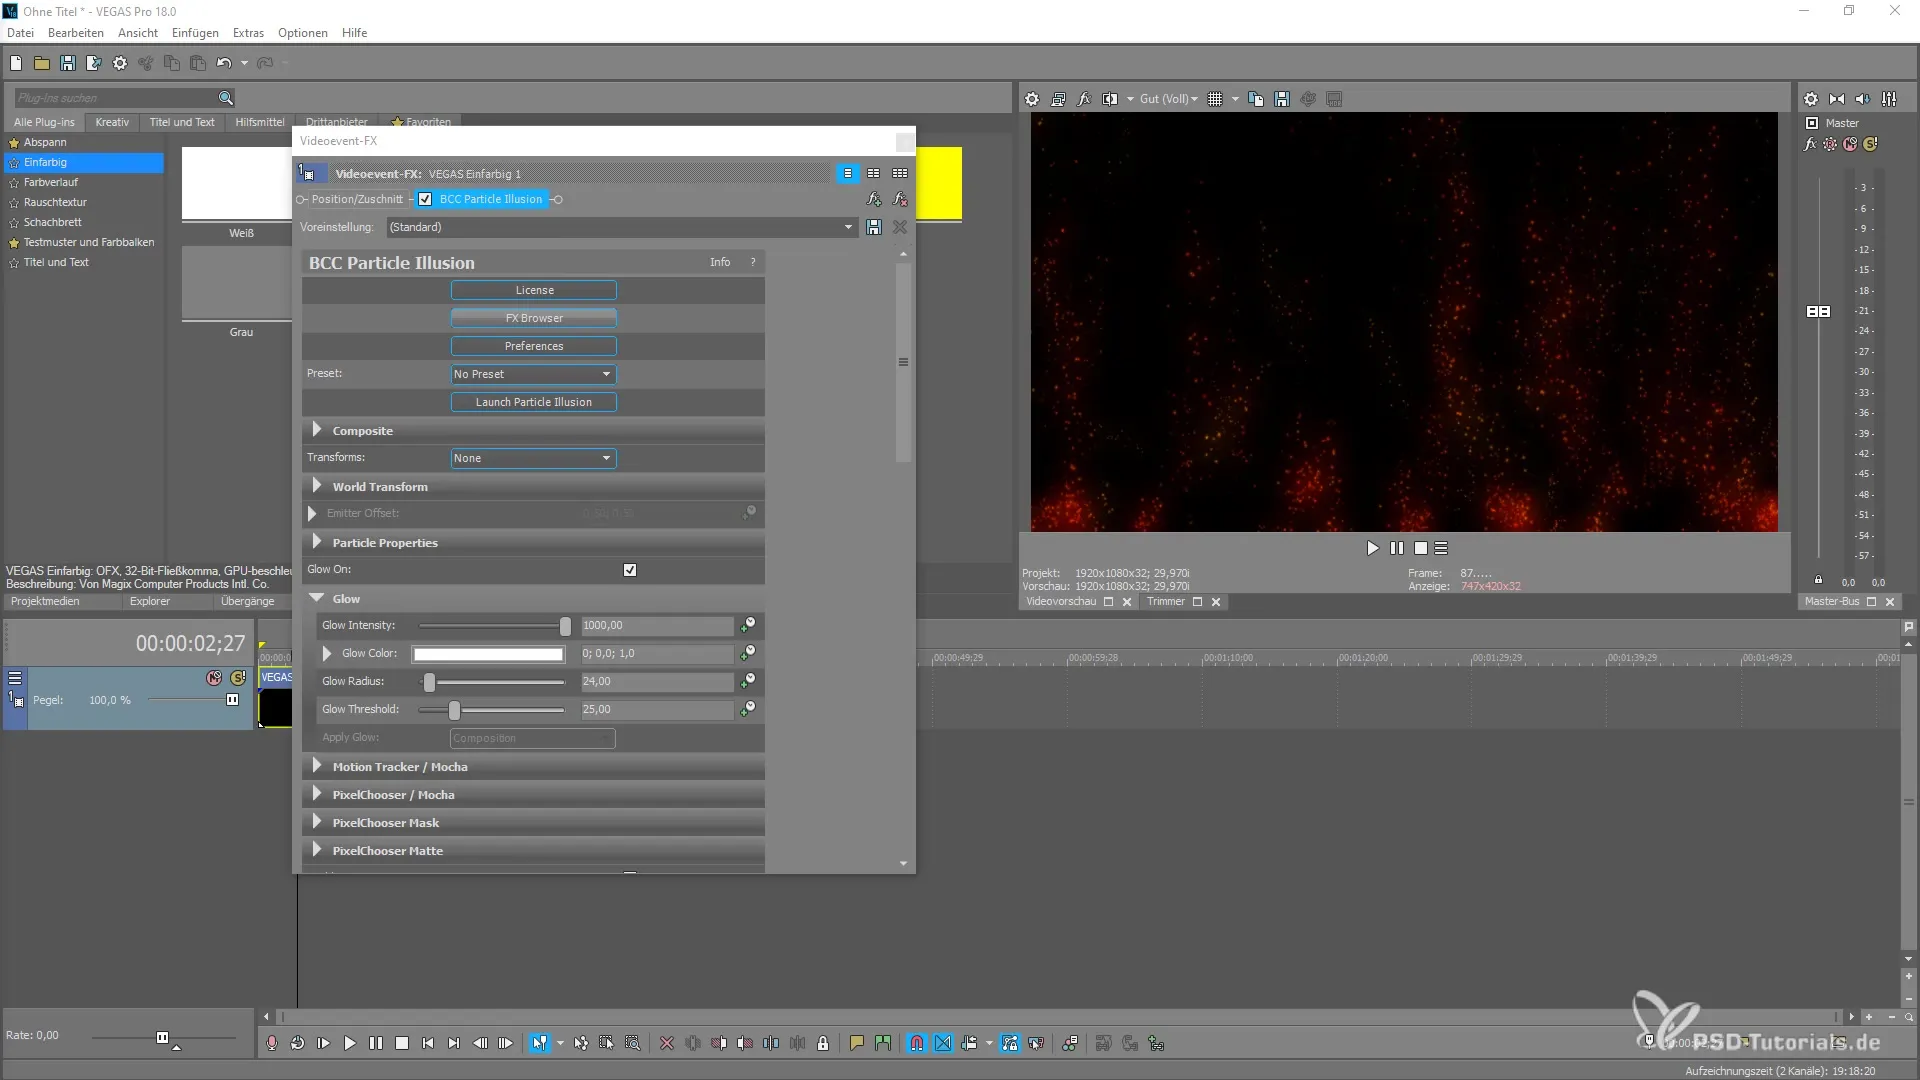Save the FX preset with disk icon
Screen dimensions: 1920x1080
click(x=874, y=227)
